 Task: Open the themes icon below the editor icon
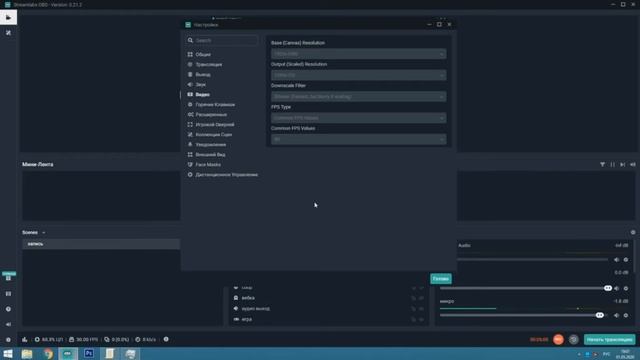[x=8, y=33]
